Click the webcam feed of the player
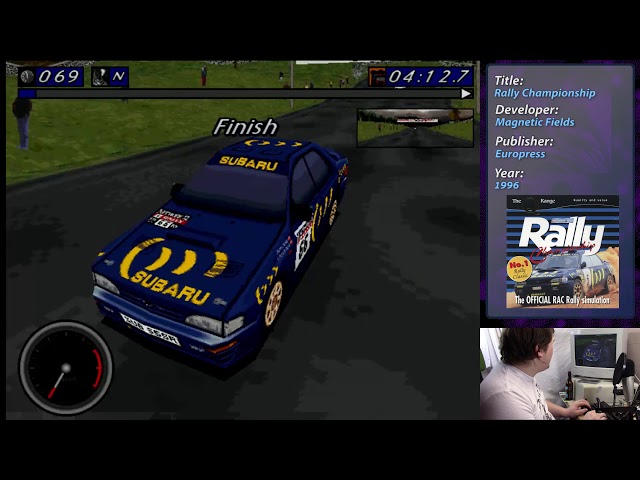The height and width of the screenshot is (480, 640). click(560, 373)
